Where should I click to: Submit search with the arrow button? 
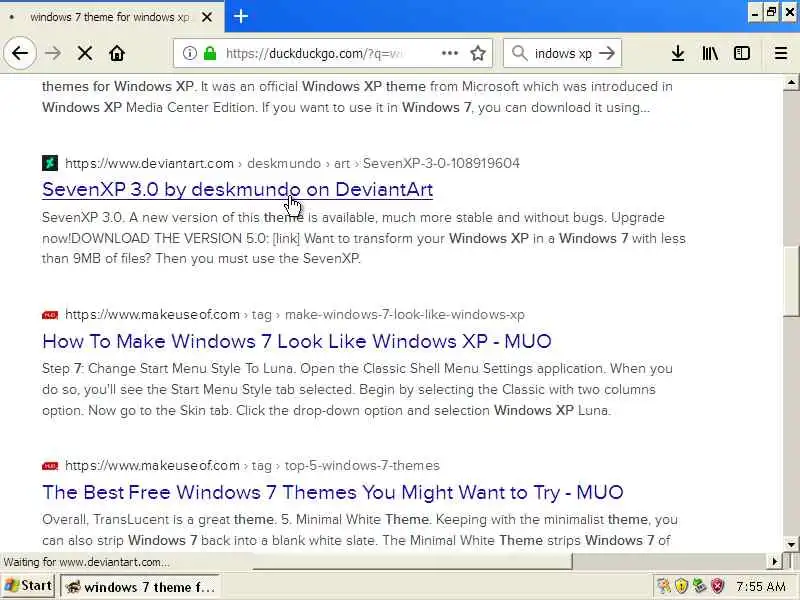point(607,53)
